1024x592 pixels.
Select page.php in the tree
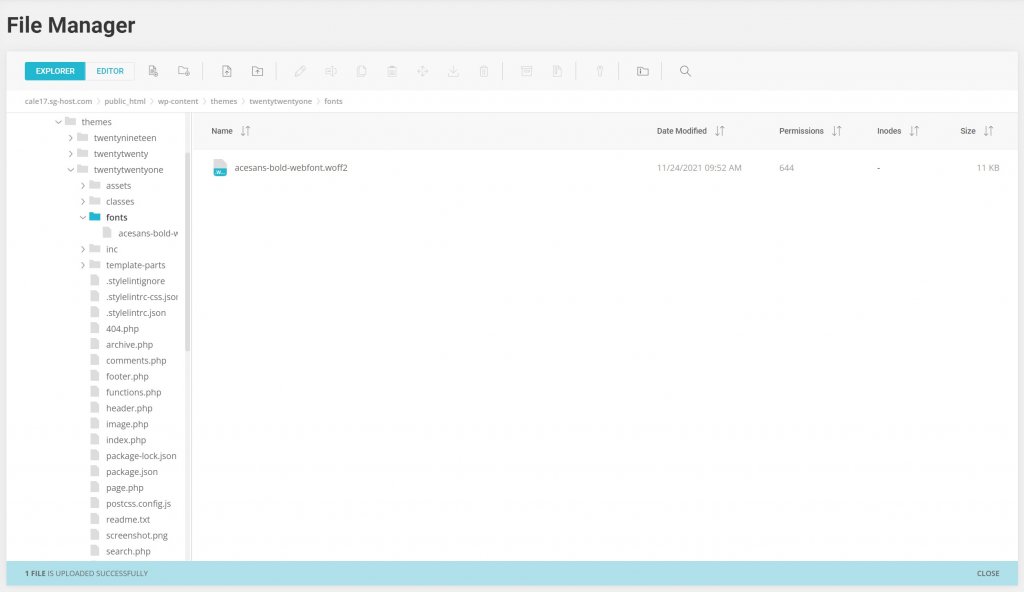coord(124,487)
